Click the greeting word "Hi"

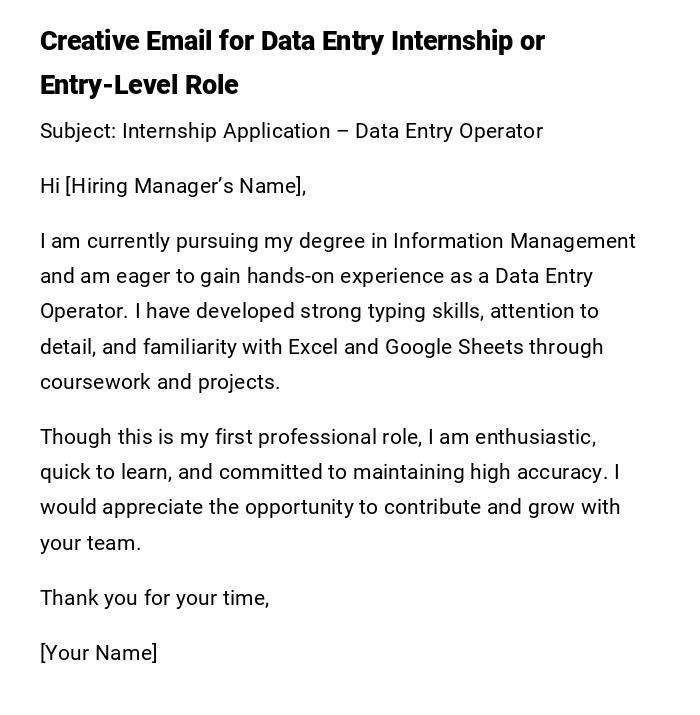pos(50,186)
